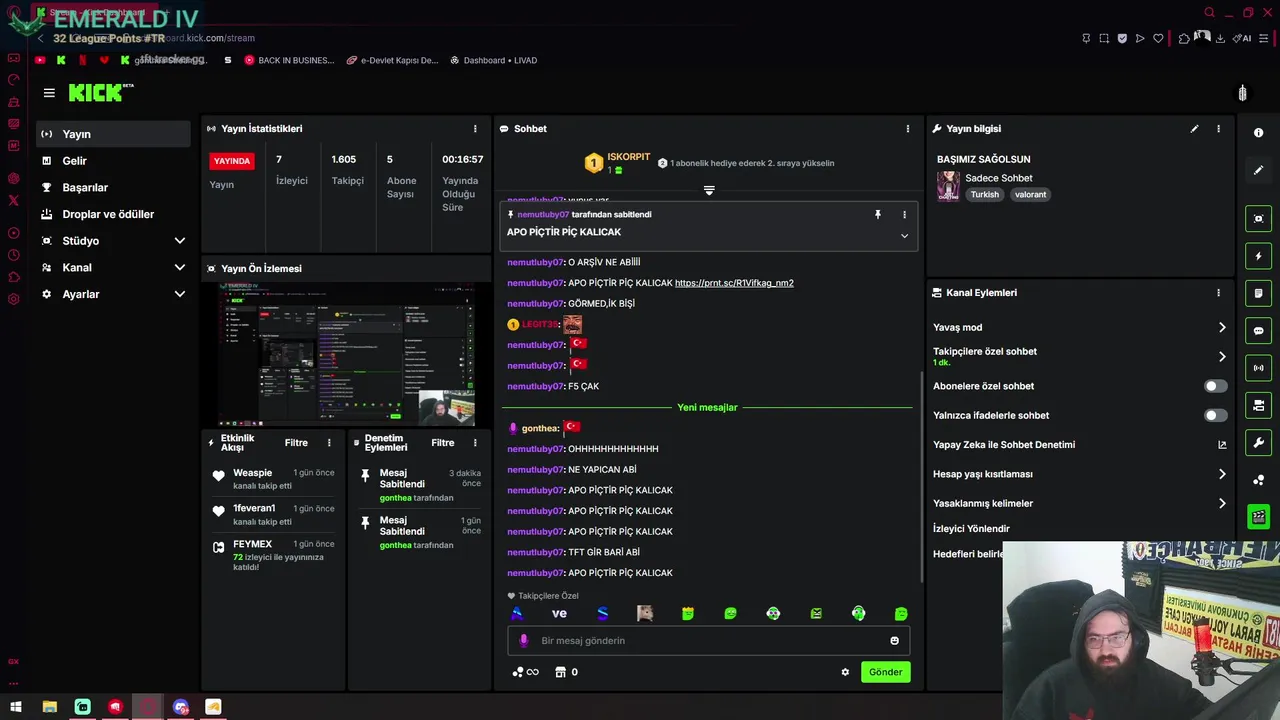The width and height of the screenshot is (1280, 720).
Task: Open File Explorer from taskbar
Action: 49,707
